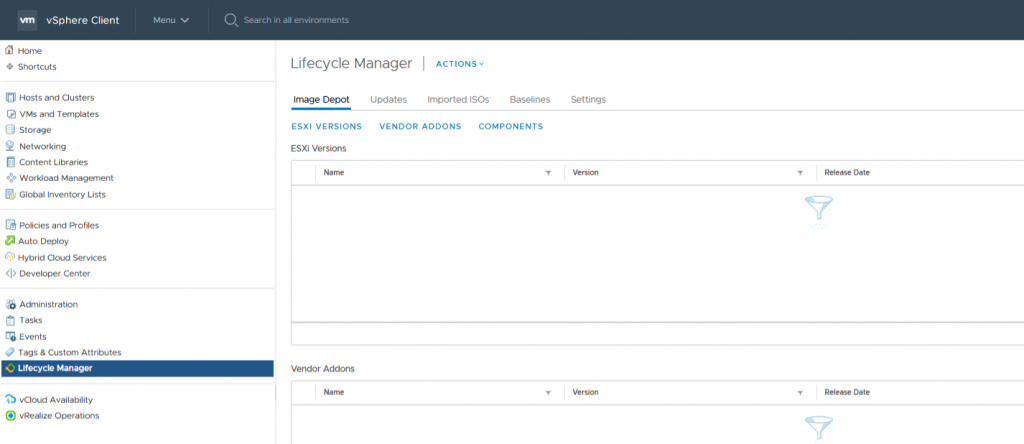Click the VMware vm logo

click(x=27, y=20)
